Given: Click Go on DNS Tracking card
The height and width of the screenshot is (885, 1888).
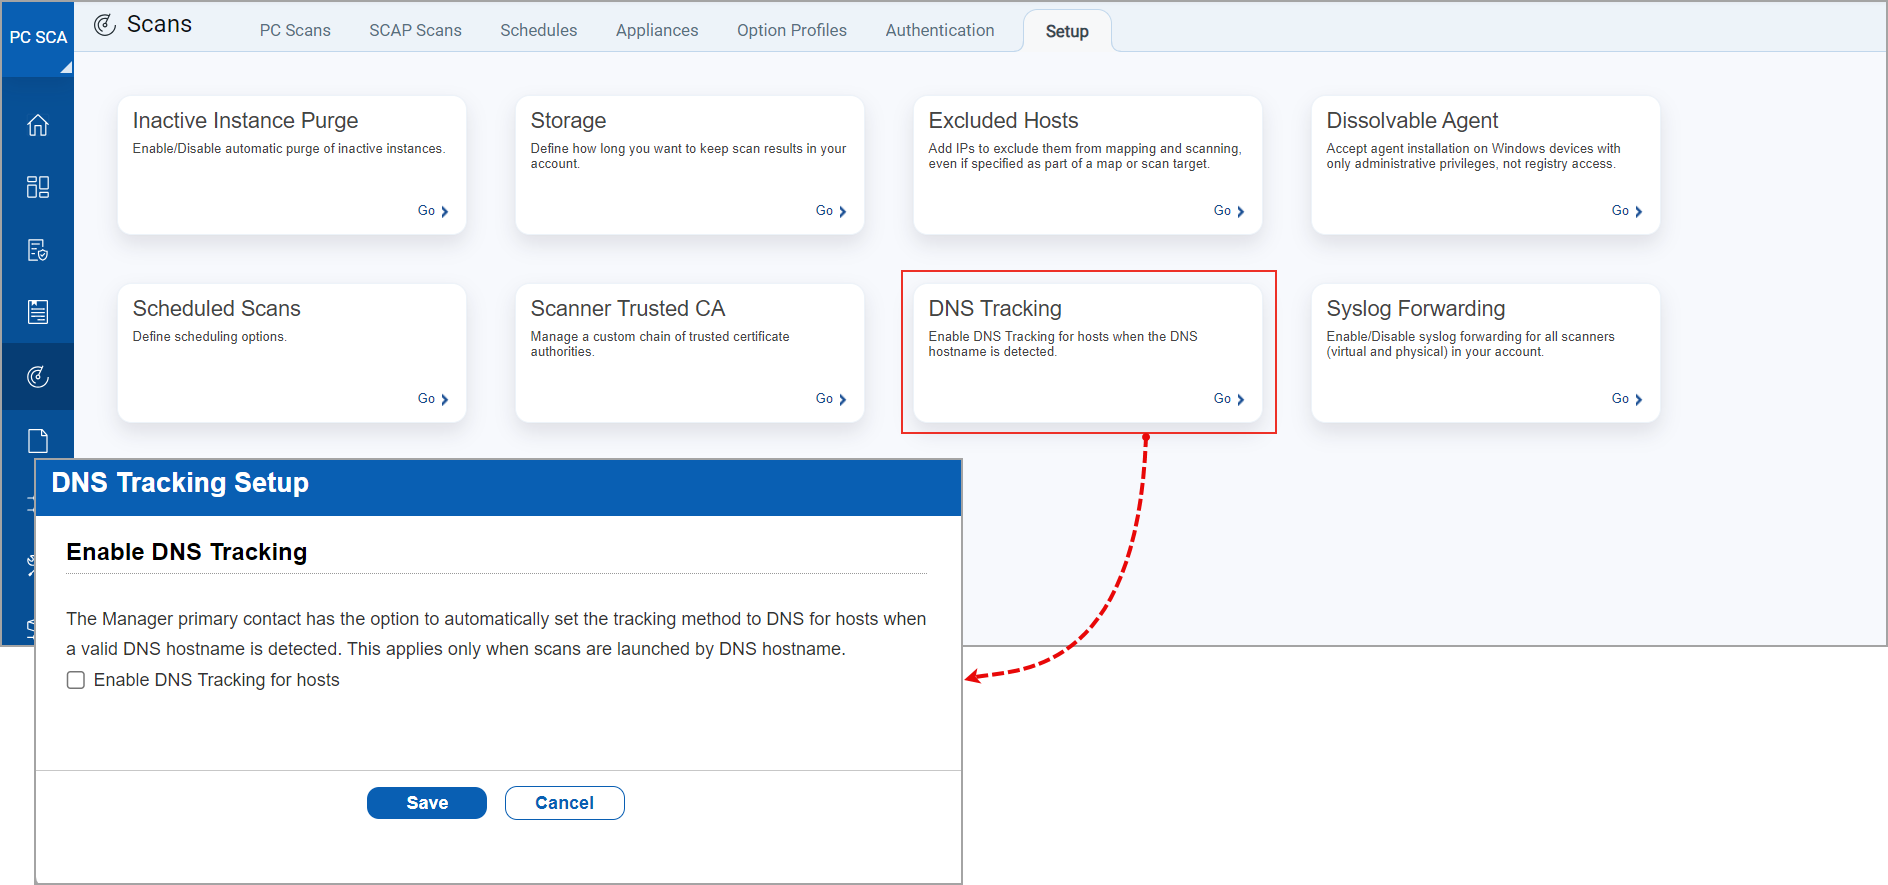Looking at the screenshot, I should 1229,399.
